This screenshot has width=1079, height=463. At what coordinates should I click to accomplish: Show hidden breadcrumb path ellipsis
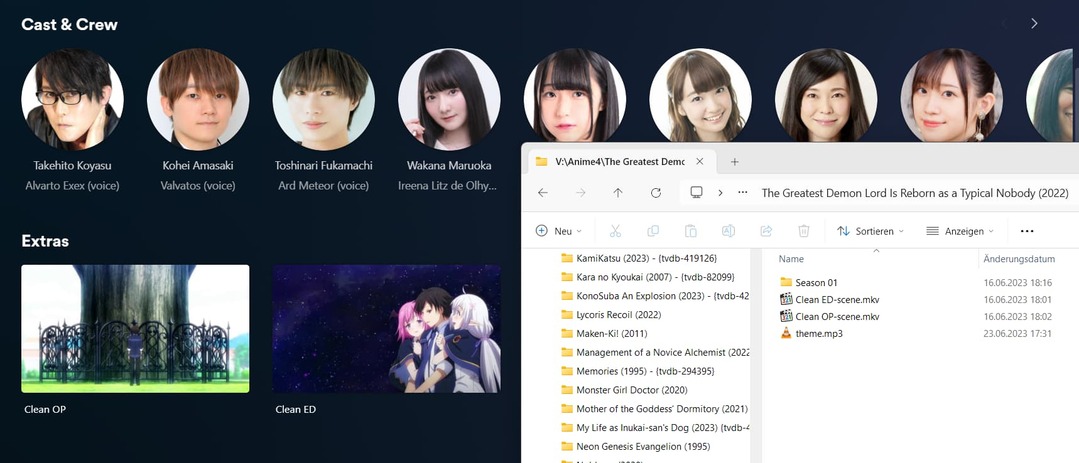[x=743, y=193]
